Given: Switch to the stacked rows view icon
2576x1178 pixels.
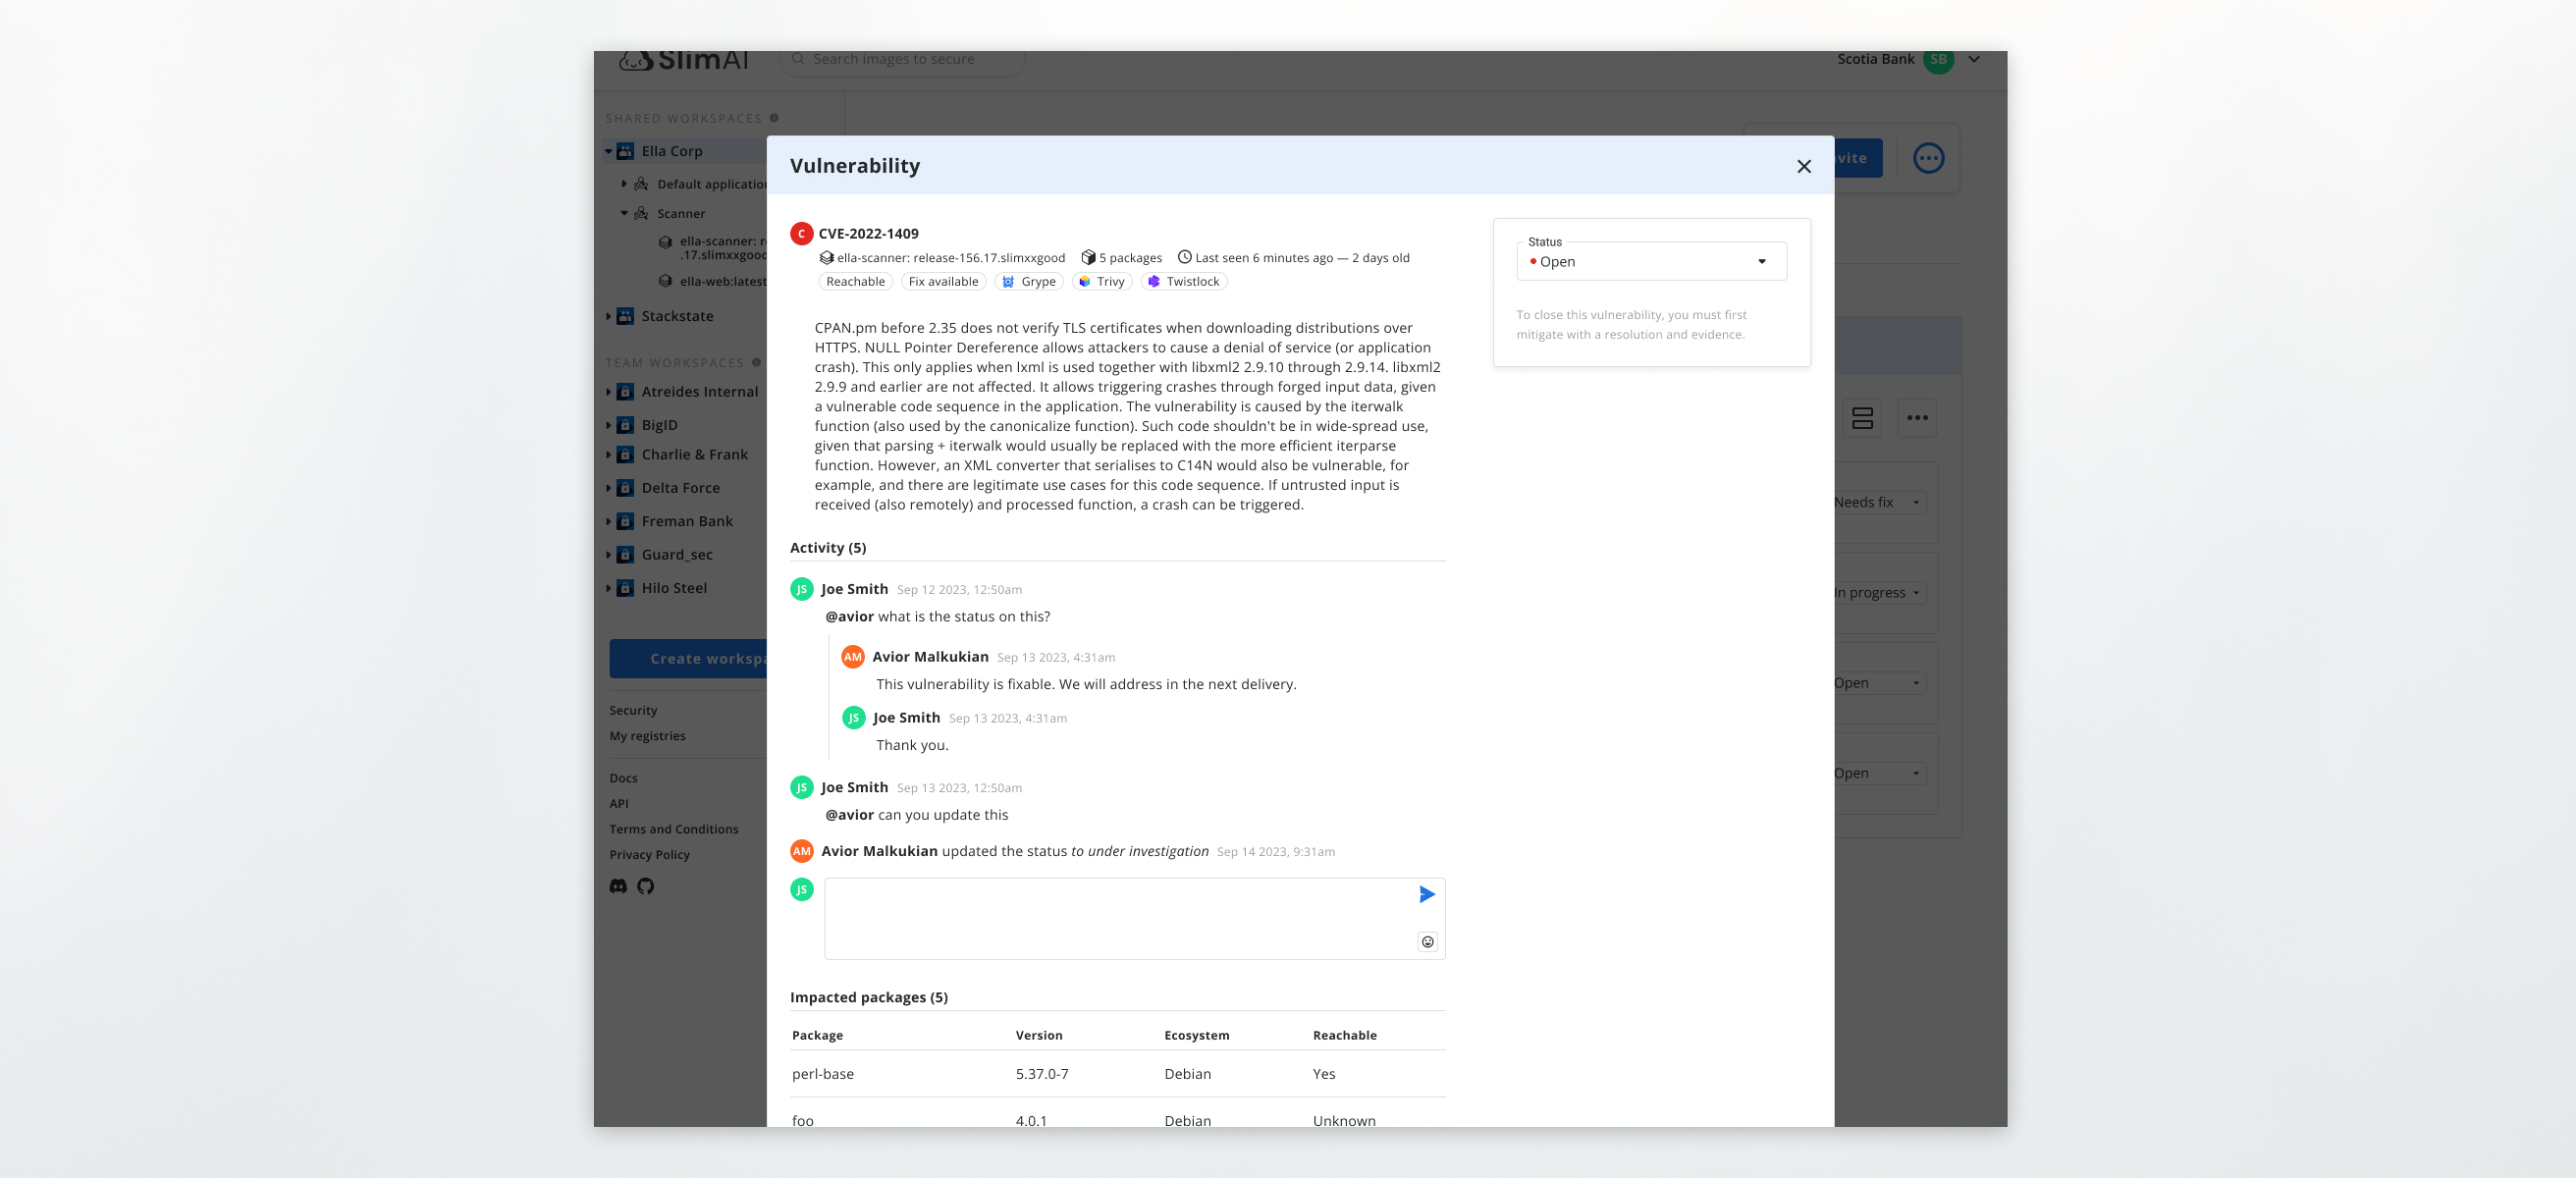Looking at the screenshot, I should (1861, 418).
